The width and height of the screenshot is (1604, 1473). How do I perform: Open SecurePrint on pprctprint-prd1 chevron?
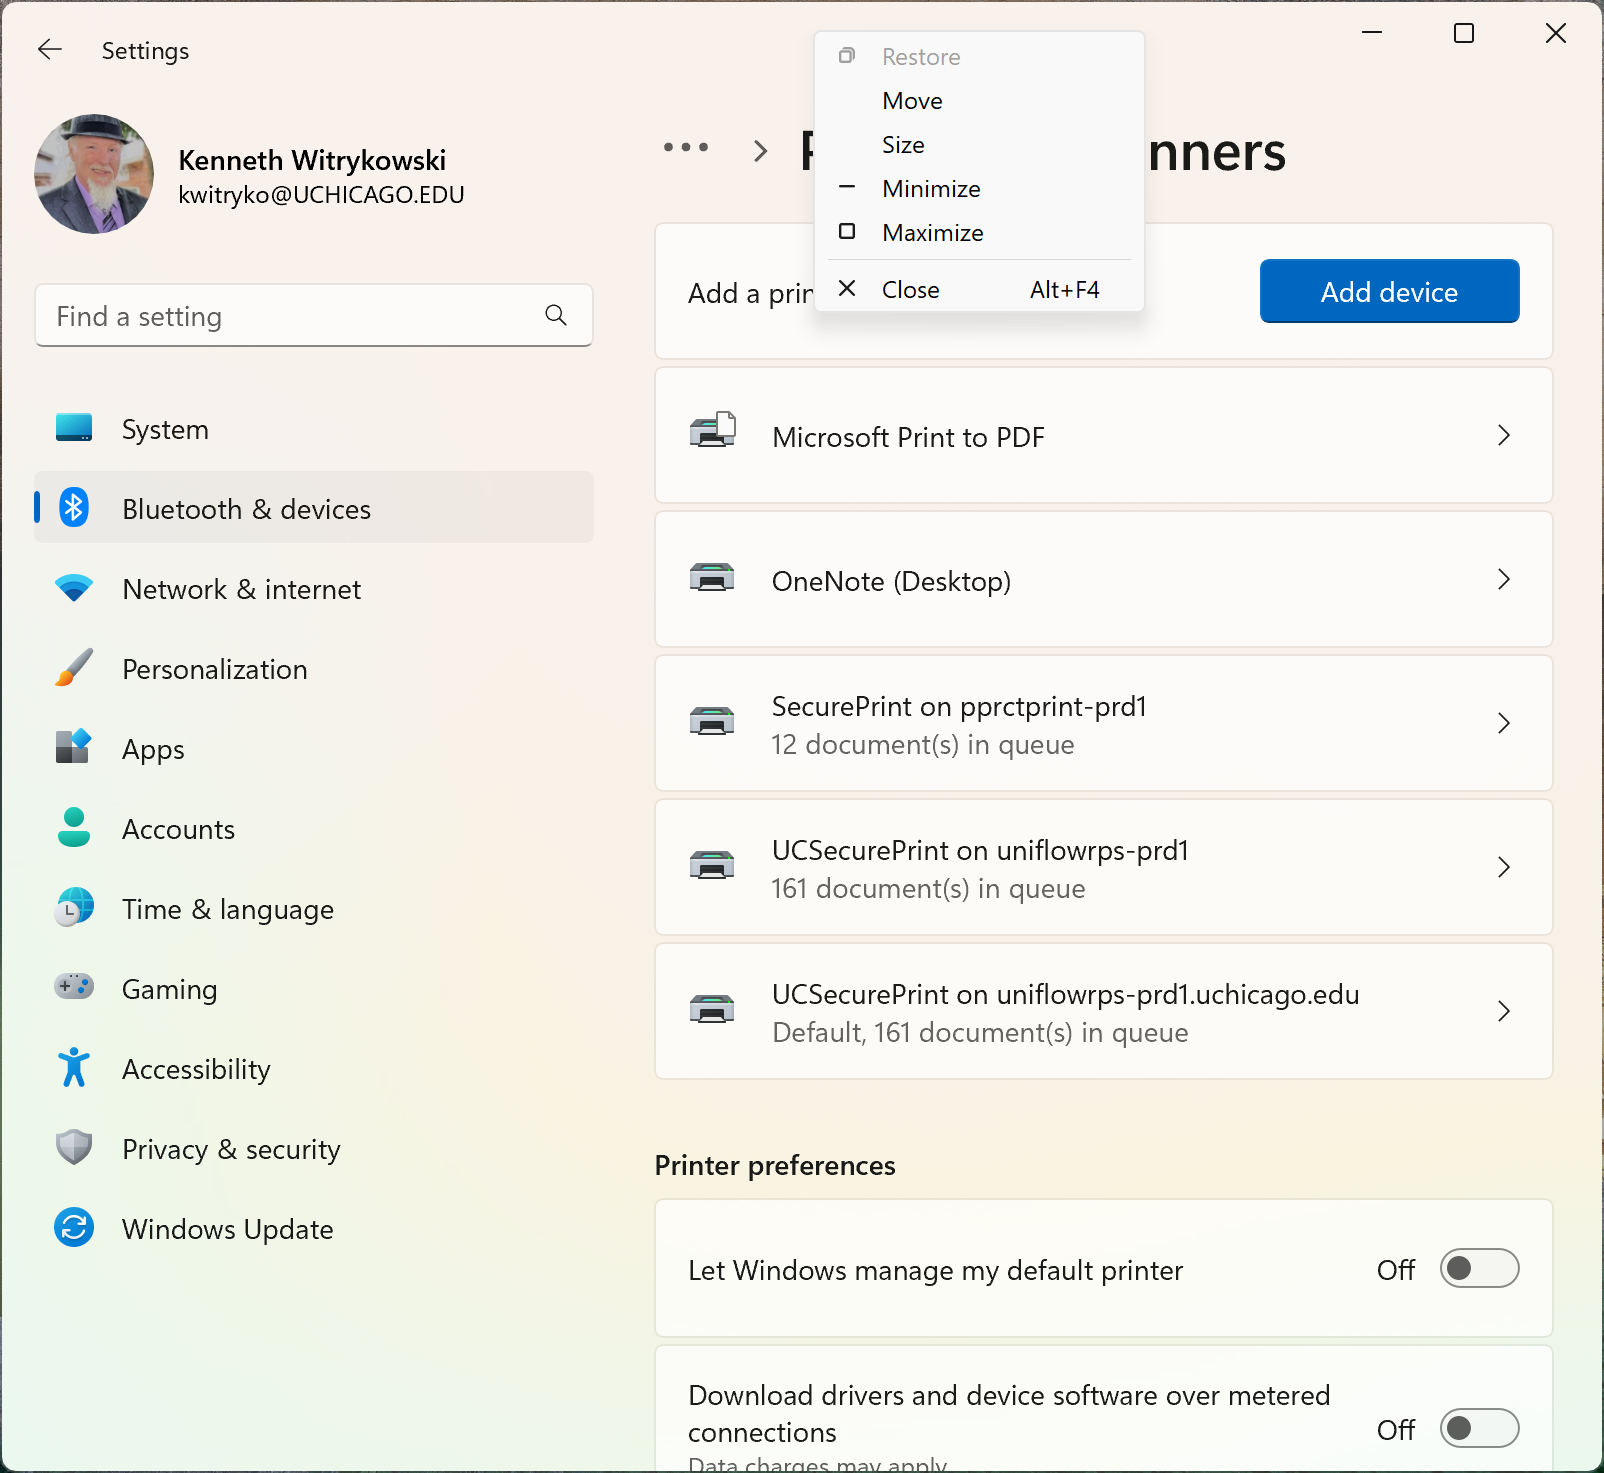coord(1503,723)
